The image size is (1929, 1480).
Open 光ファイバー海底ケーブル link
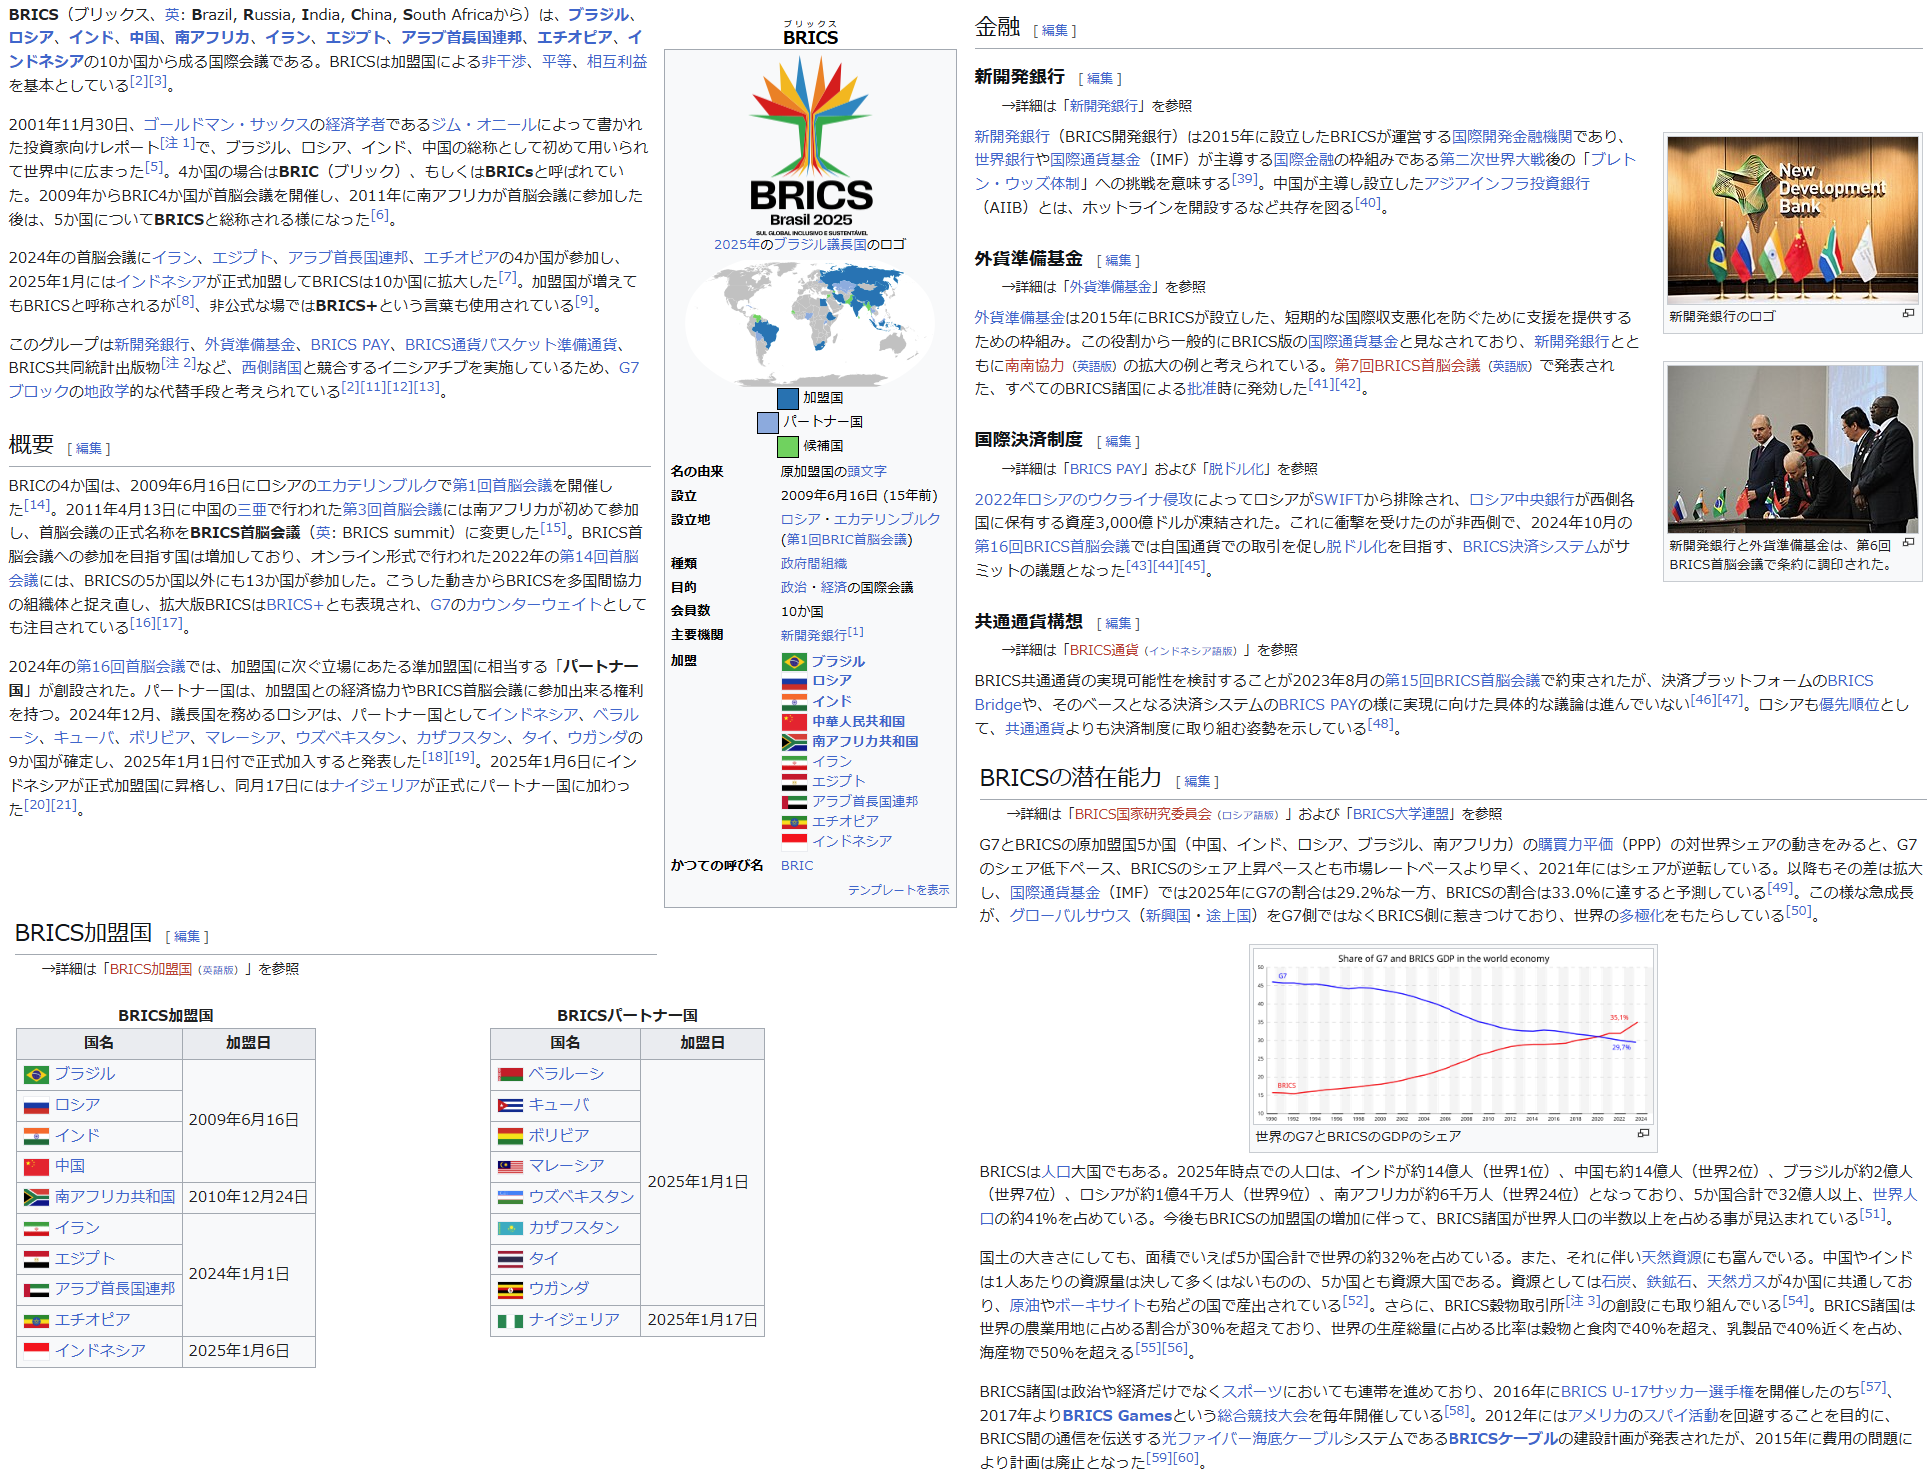point(1251,1439)
